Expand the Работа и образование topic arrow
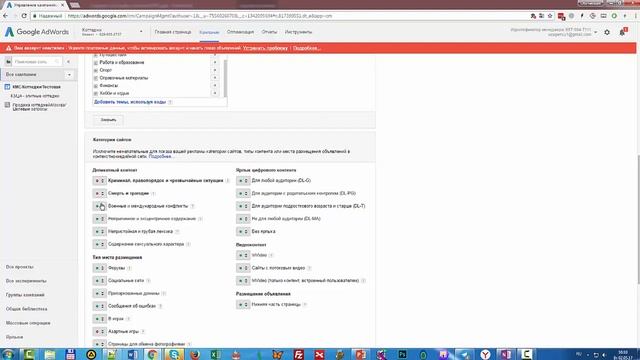 (215, 62)
